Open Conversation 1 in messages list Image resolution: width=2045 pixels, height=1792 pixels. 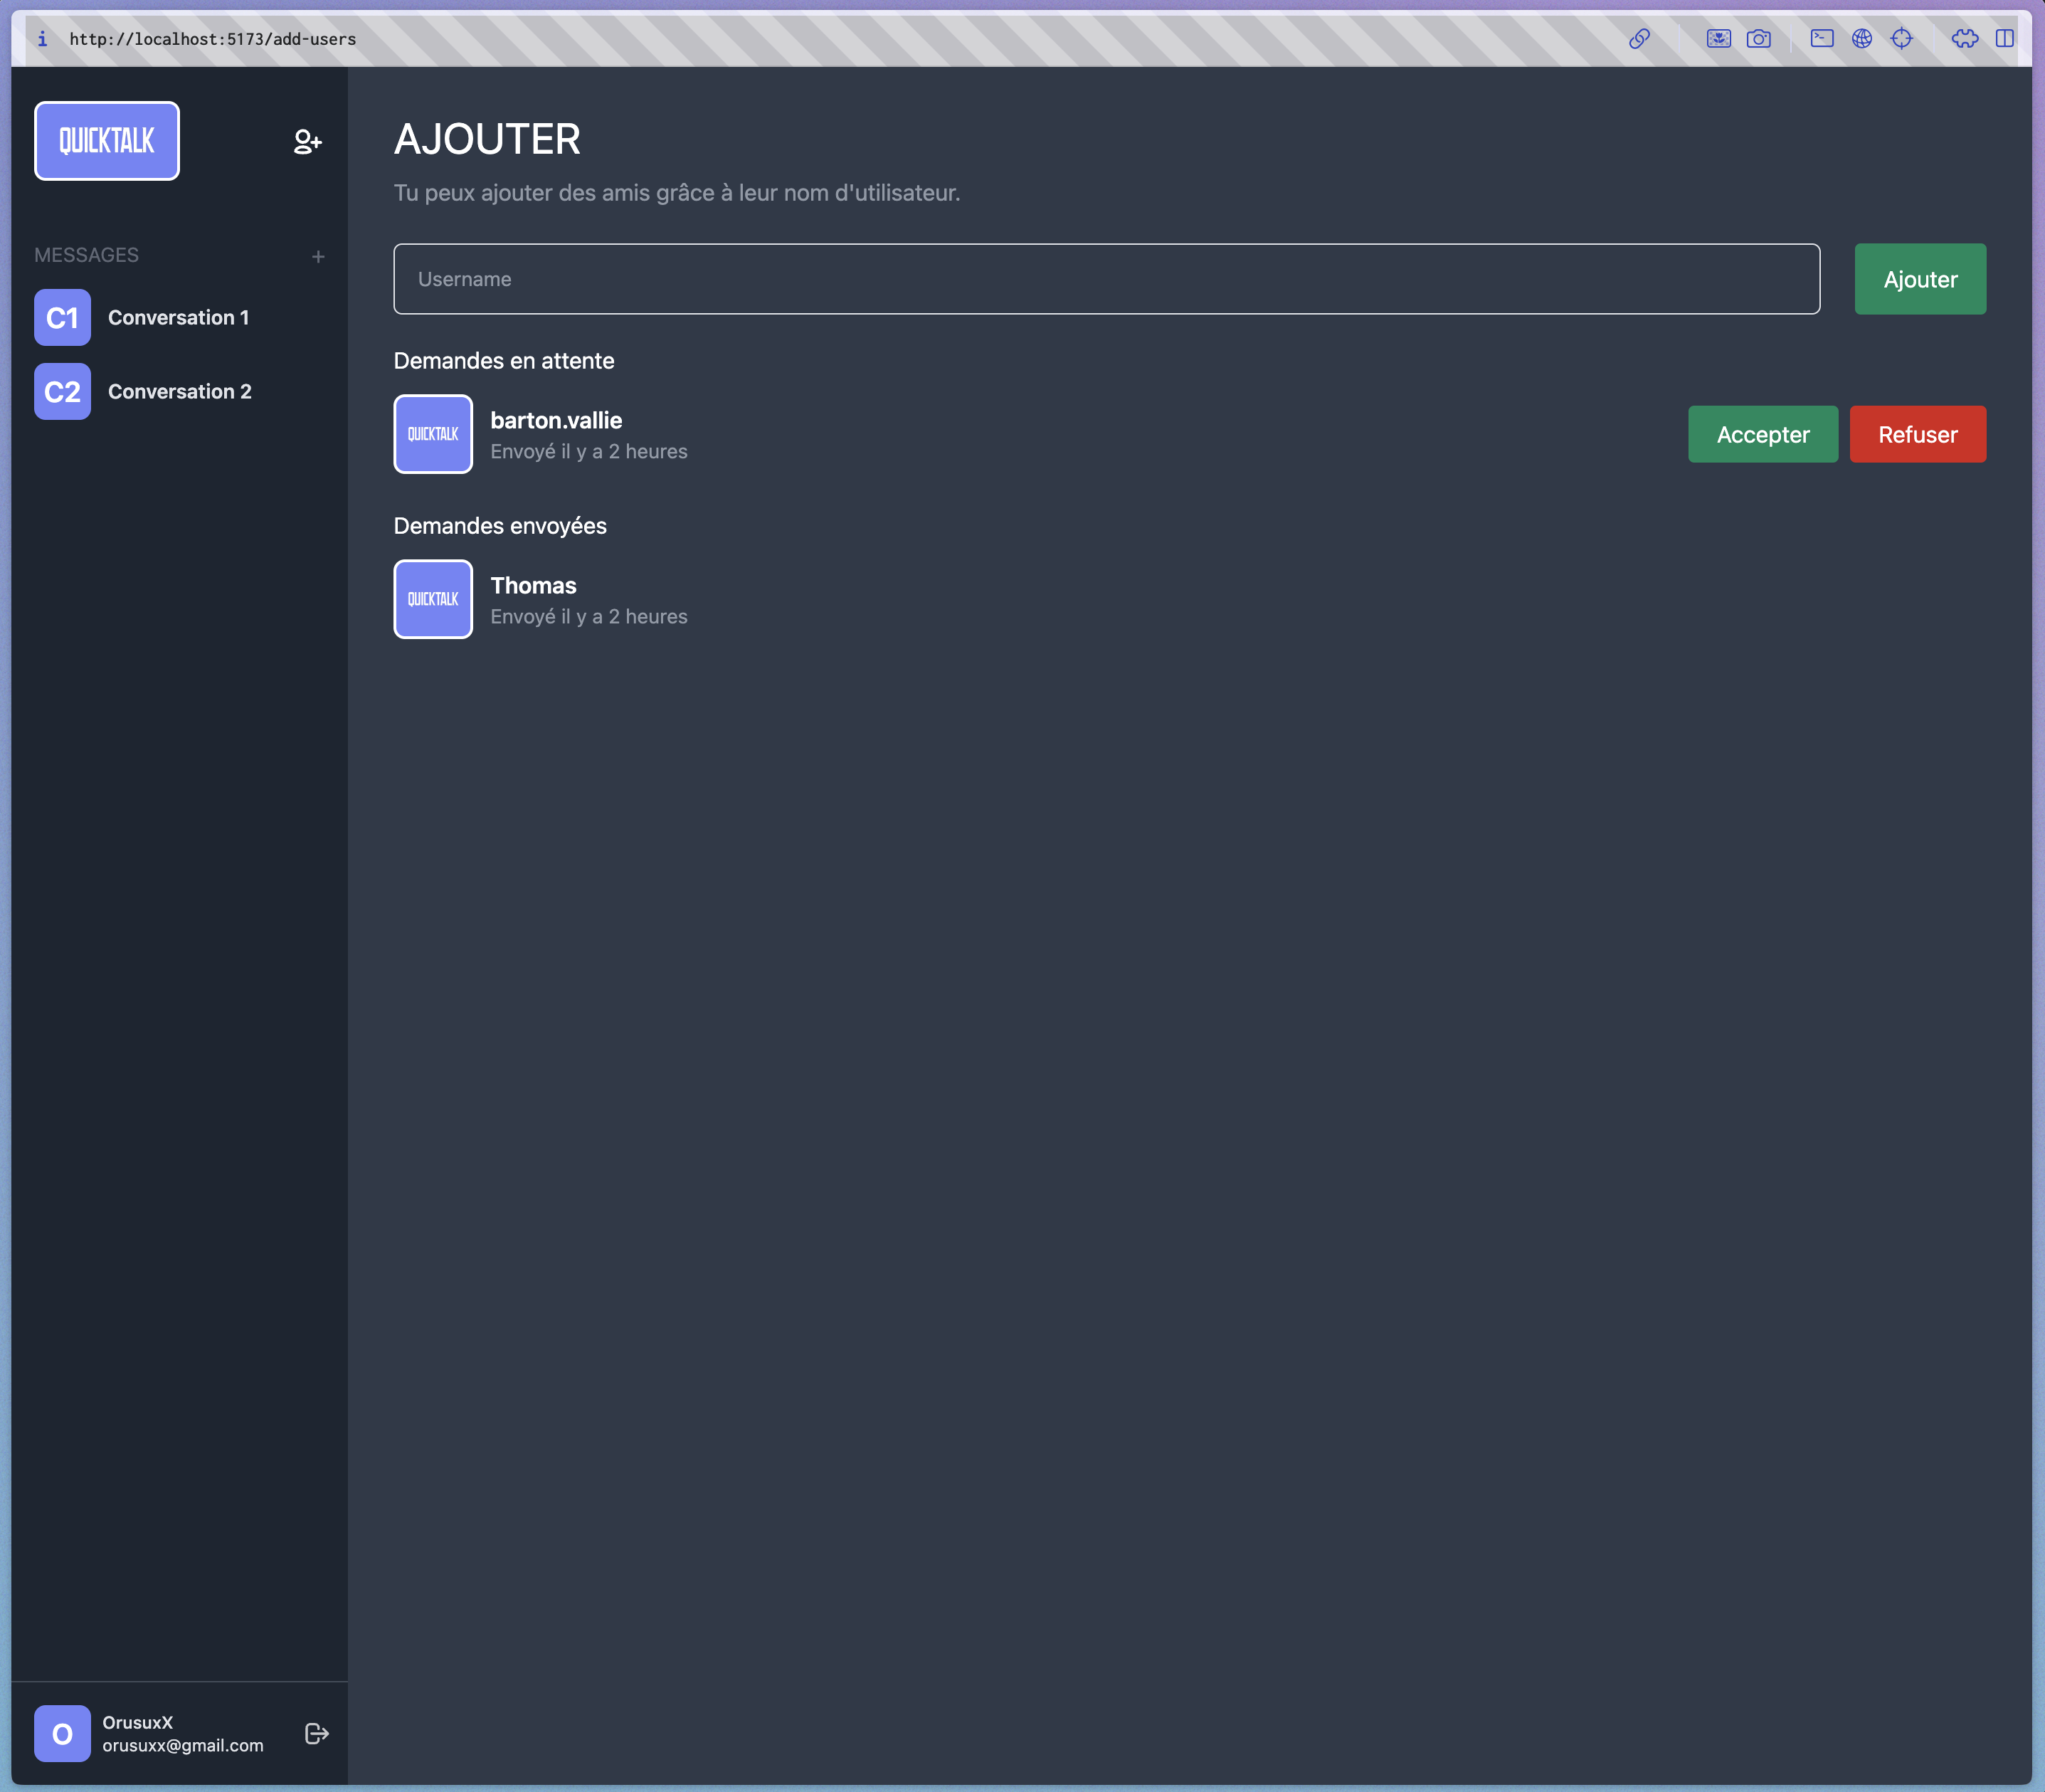coord(177,318)
